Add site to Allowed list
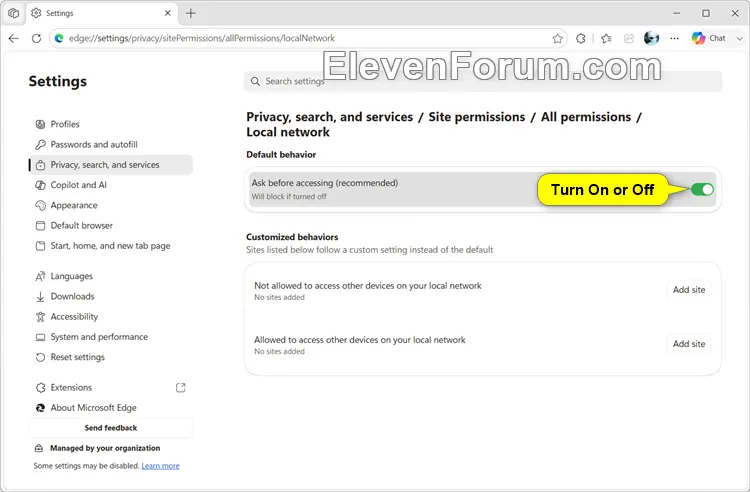The image size is (750, 492). 689,344
